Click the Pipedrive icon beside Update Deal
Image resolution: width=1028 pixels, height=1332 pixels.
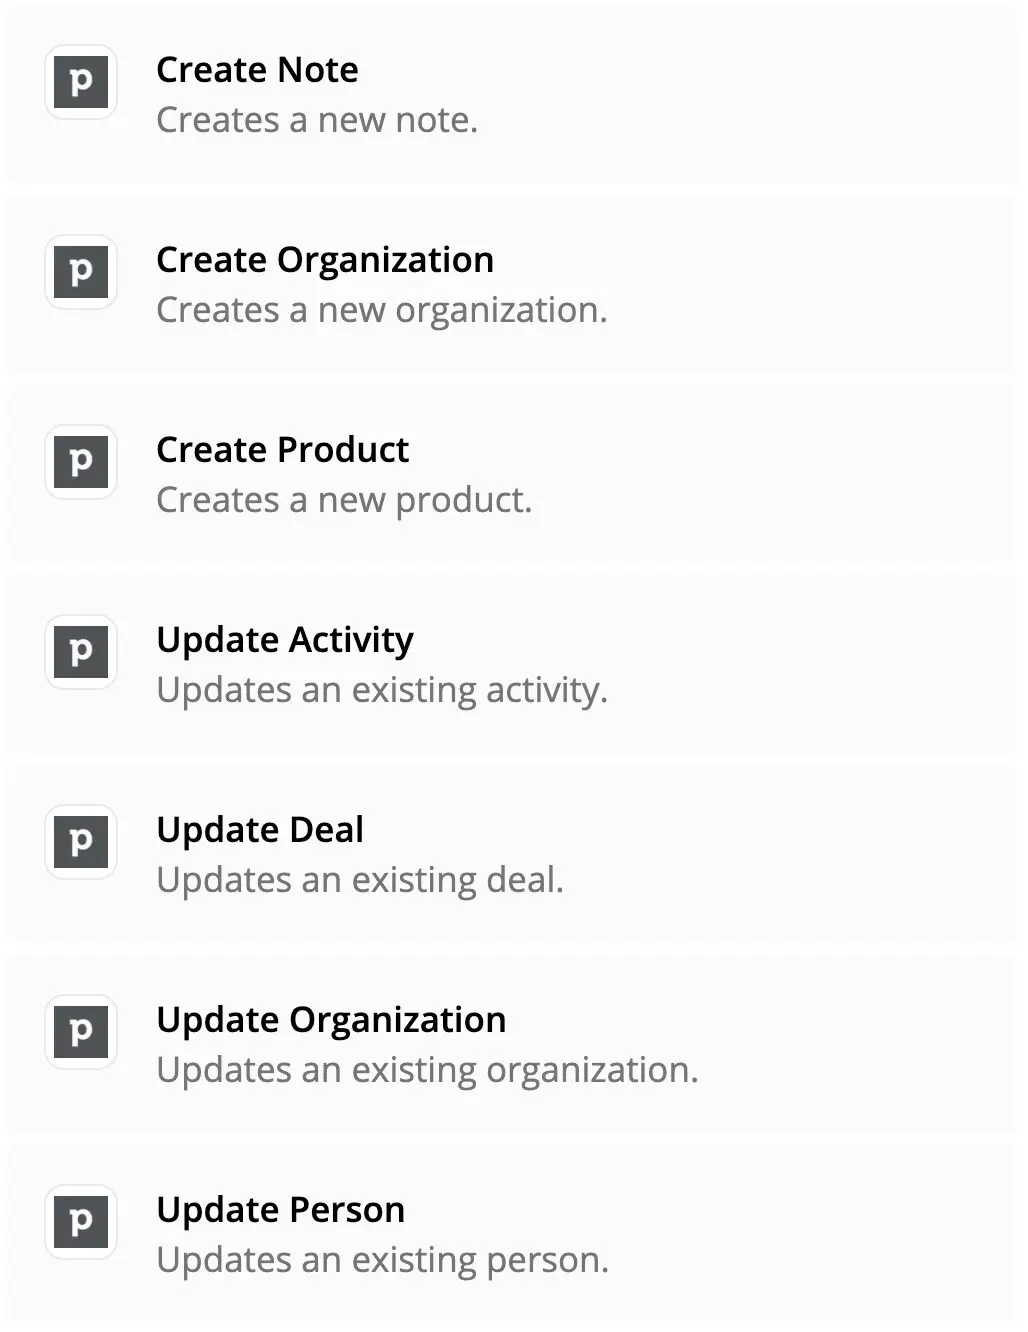81,842
